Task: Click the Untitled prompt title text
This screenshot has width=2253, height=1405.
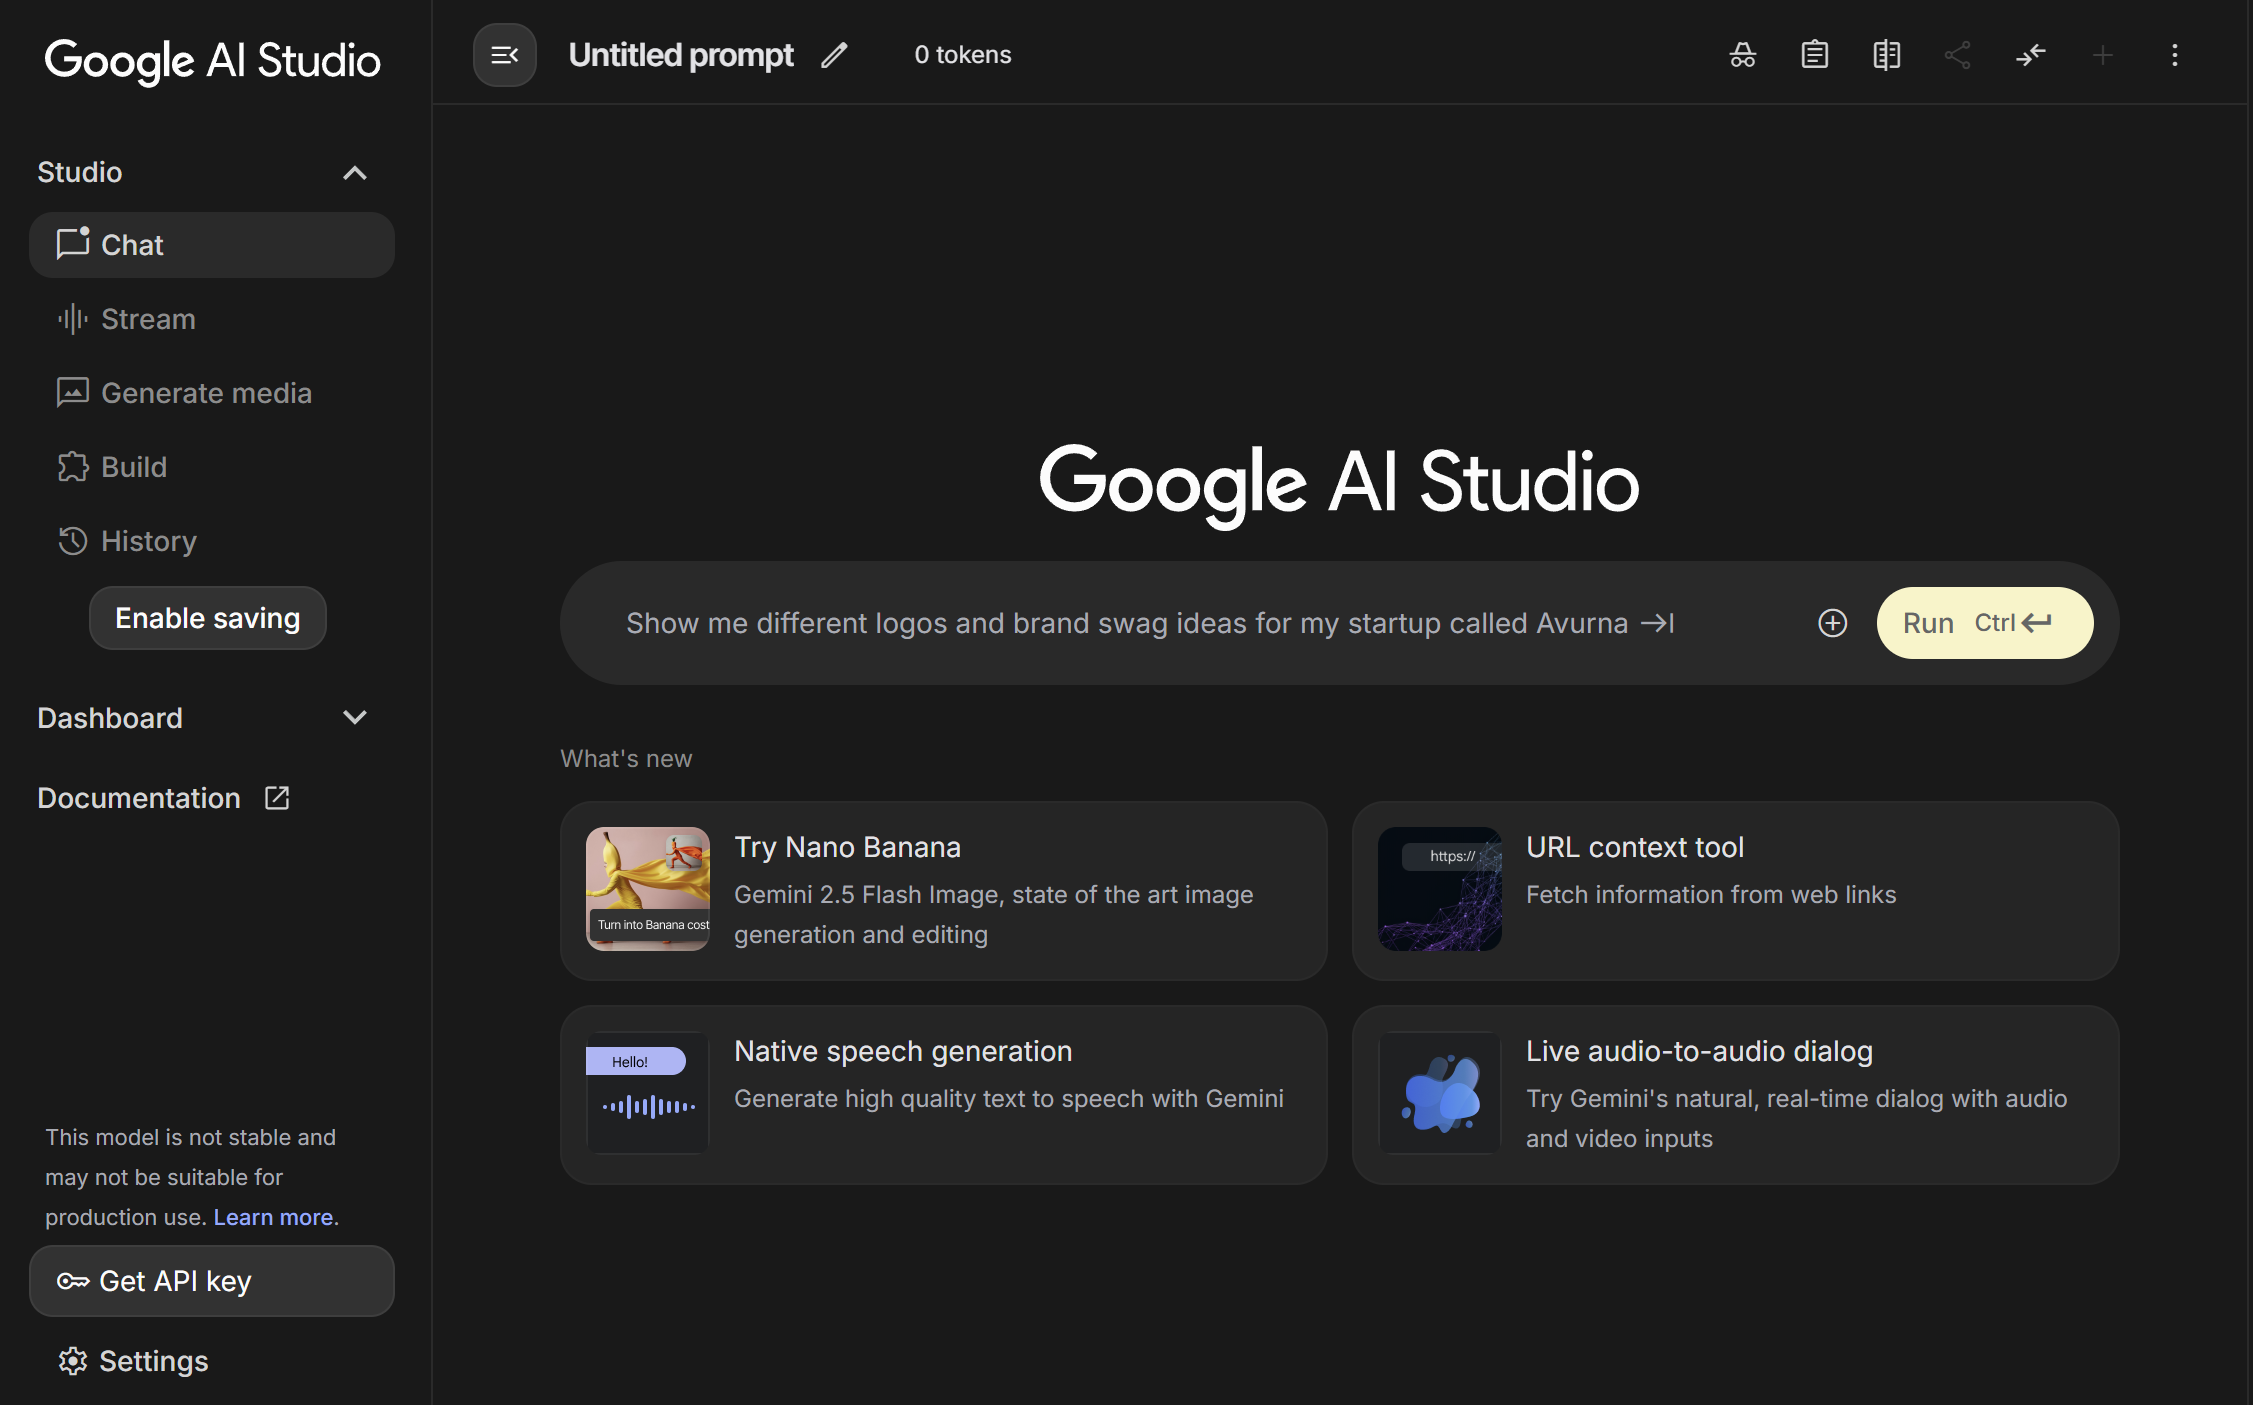Action: [681, 55]
